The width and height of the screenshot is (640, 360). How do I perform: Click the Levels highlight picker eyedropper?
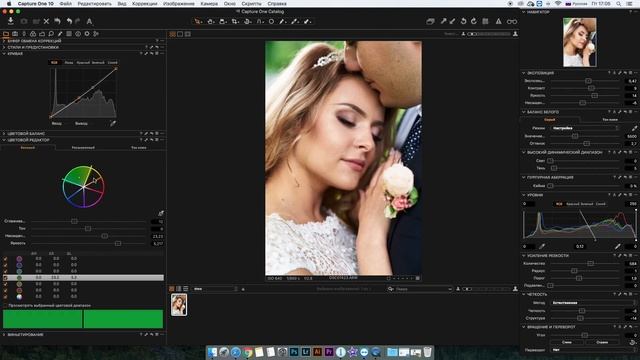pyautogui.click(x=618, y=246)
